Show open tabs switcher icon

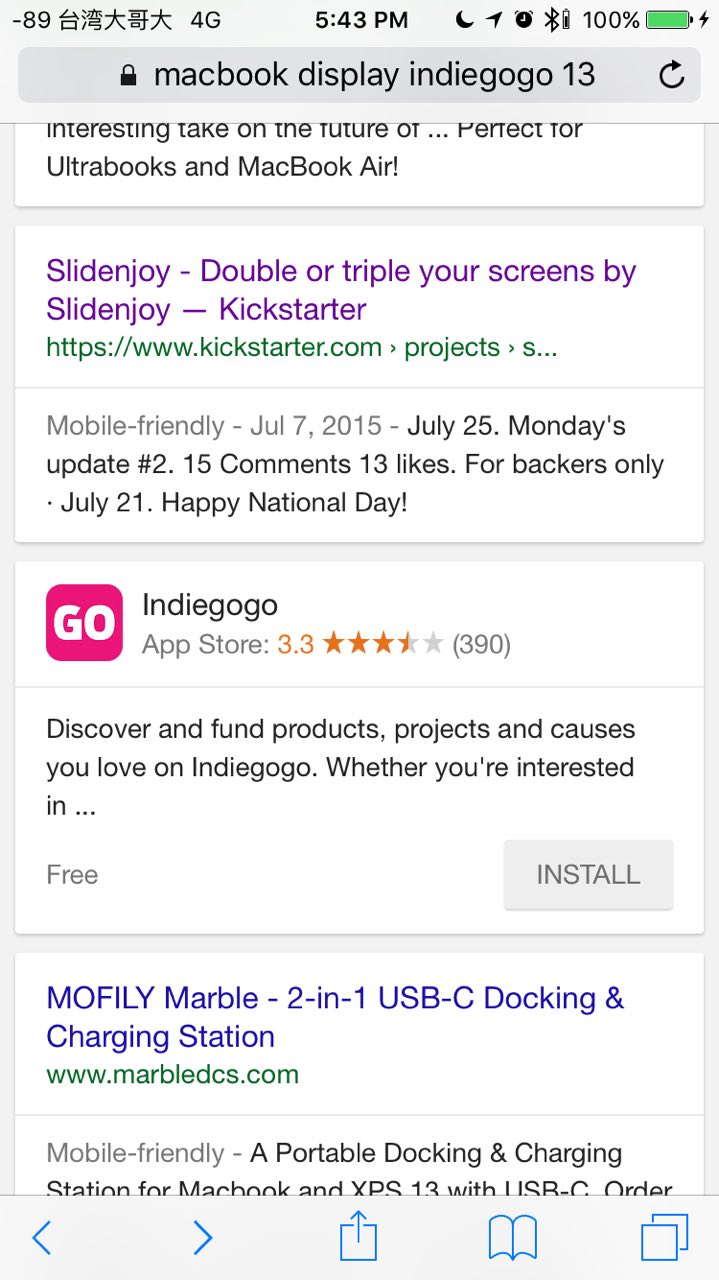[664, 1238]
